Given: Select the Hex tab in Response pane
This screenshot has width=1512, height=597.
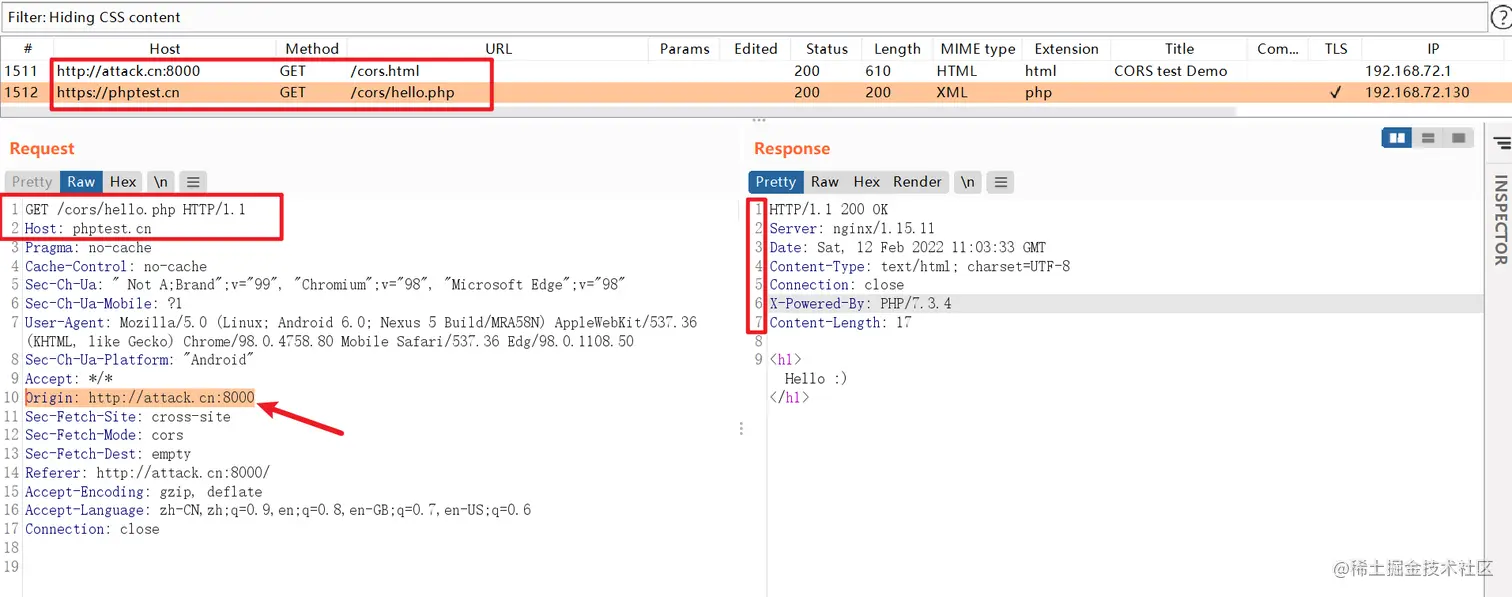Looking at the screenshot, I should coord(867,181).
